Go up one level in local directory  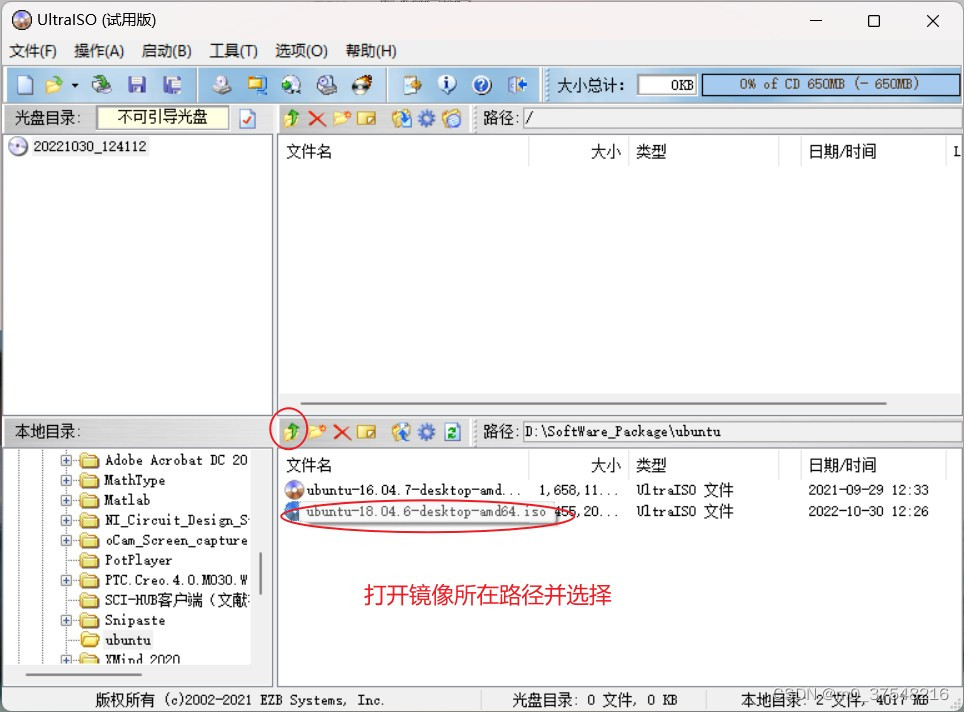pyautogui.click(x=292, y=432)
